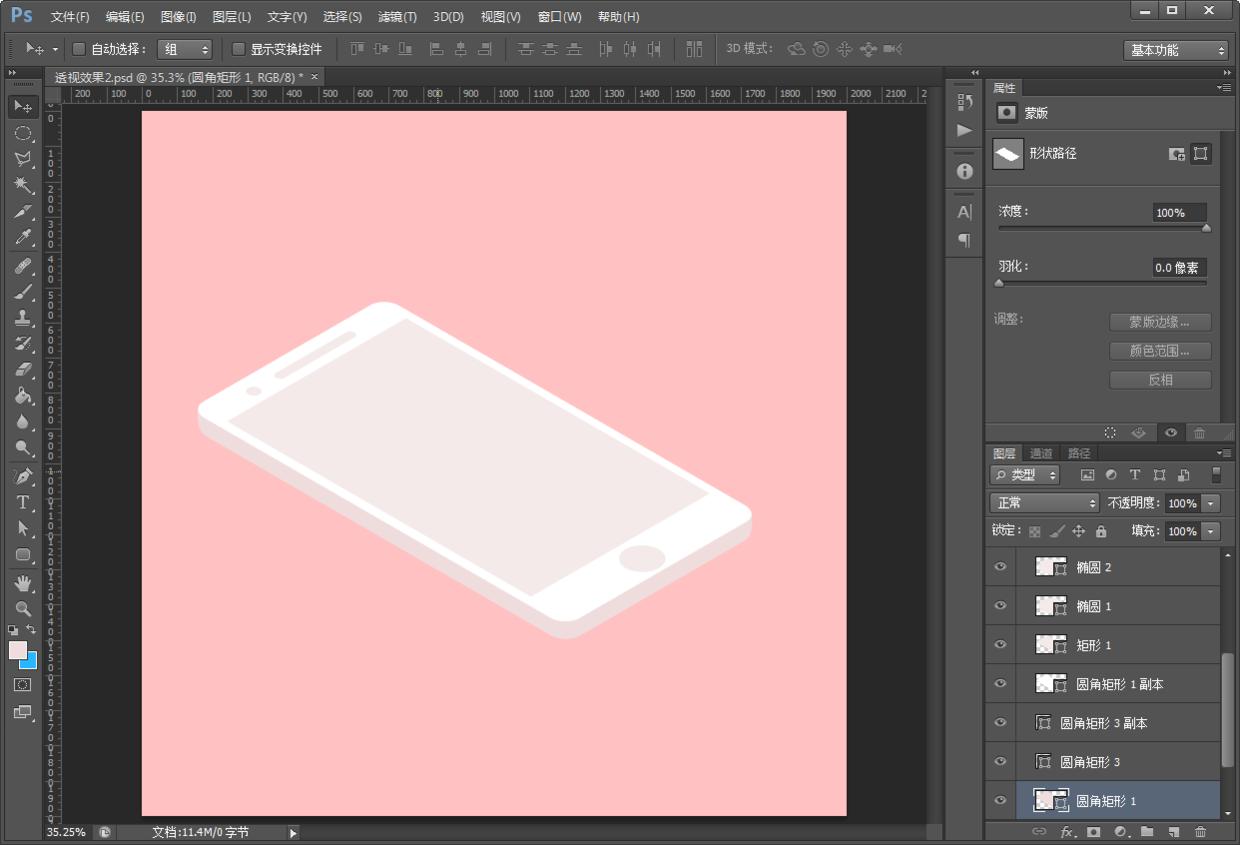Click the 蒙版边缘... button
This screenshot has height=845, width=1240.
pos(1160,322)
